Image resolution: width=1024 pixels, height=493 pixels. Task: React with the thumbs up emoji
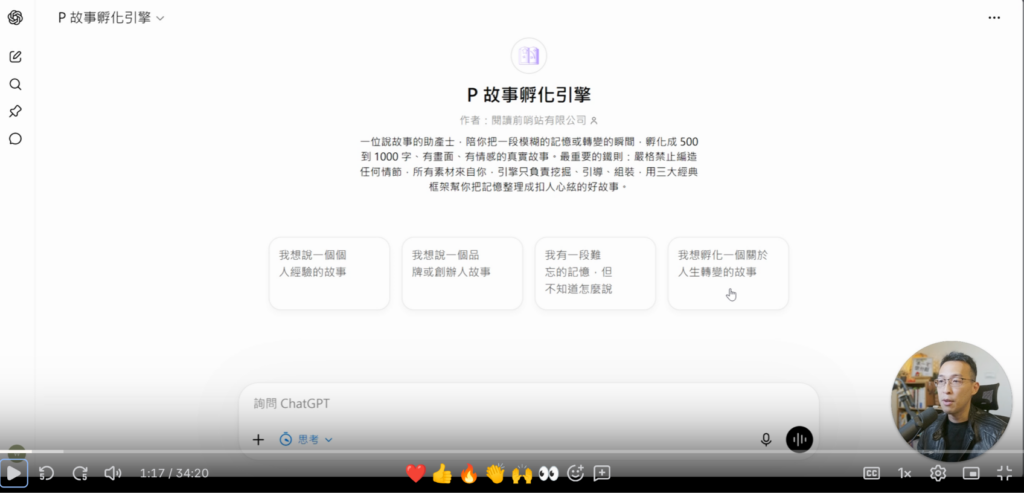click(442, 473)
